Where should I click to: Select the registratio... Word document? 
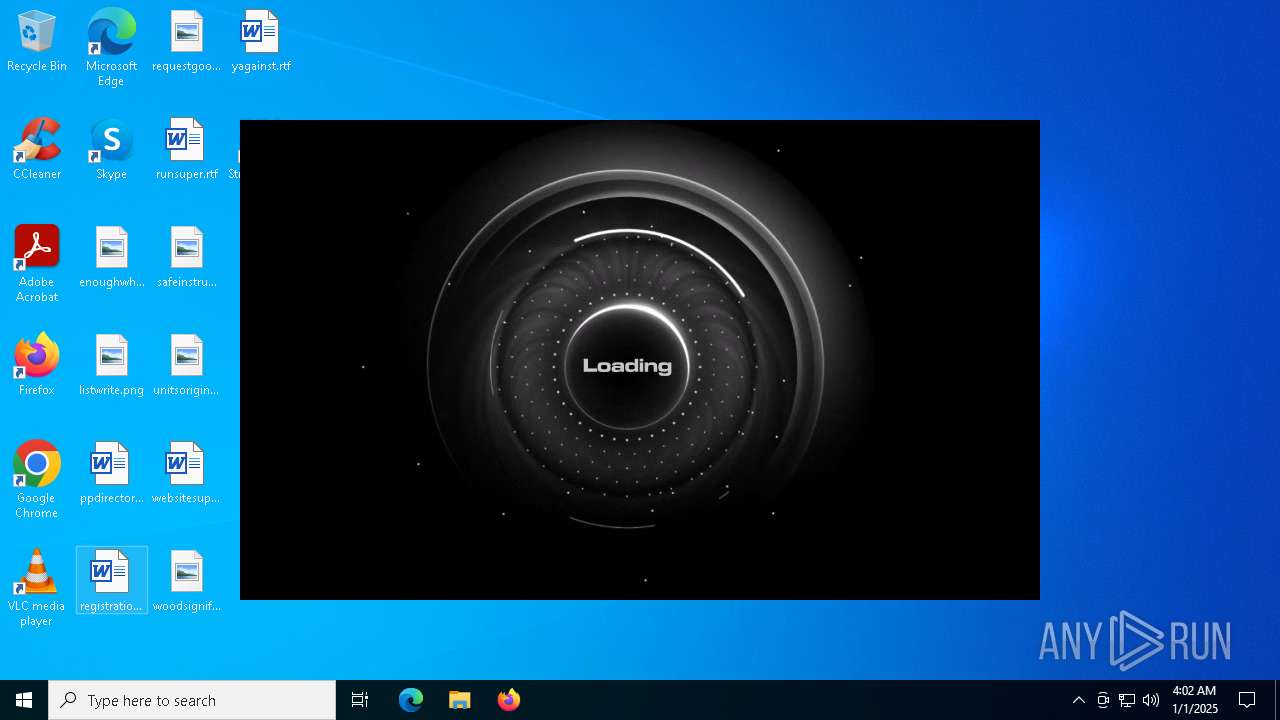click(x=111, y=581)
